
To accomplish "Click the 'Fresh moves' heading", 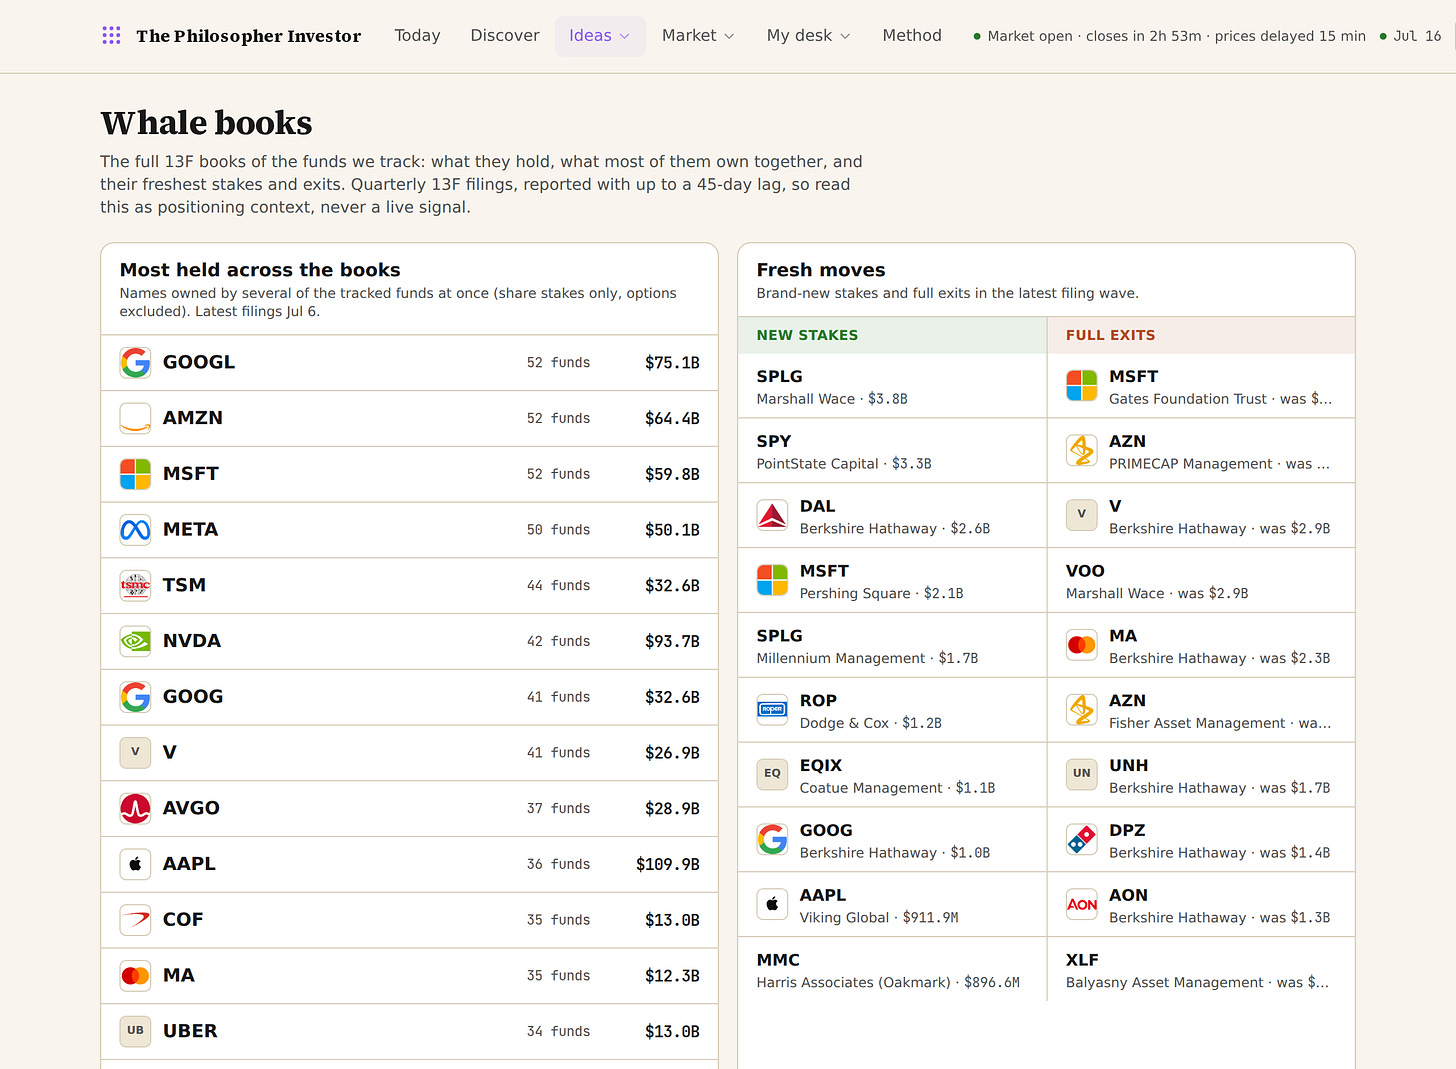I will pos(821,270).
